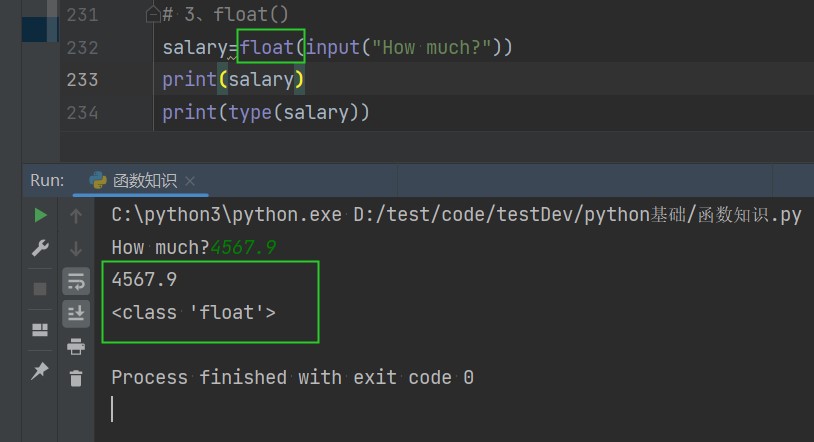This screenshot has height=442, width=814.
Task: Toggle Soft-Wrap in the console
Action: [76, 281]
